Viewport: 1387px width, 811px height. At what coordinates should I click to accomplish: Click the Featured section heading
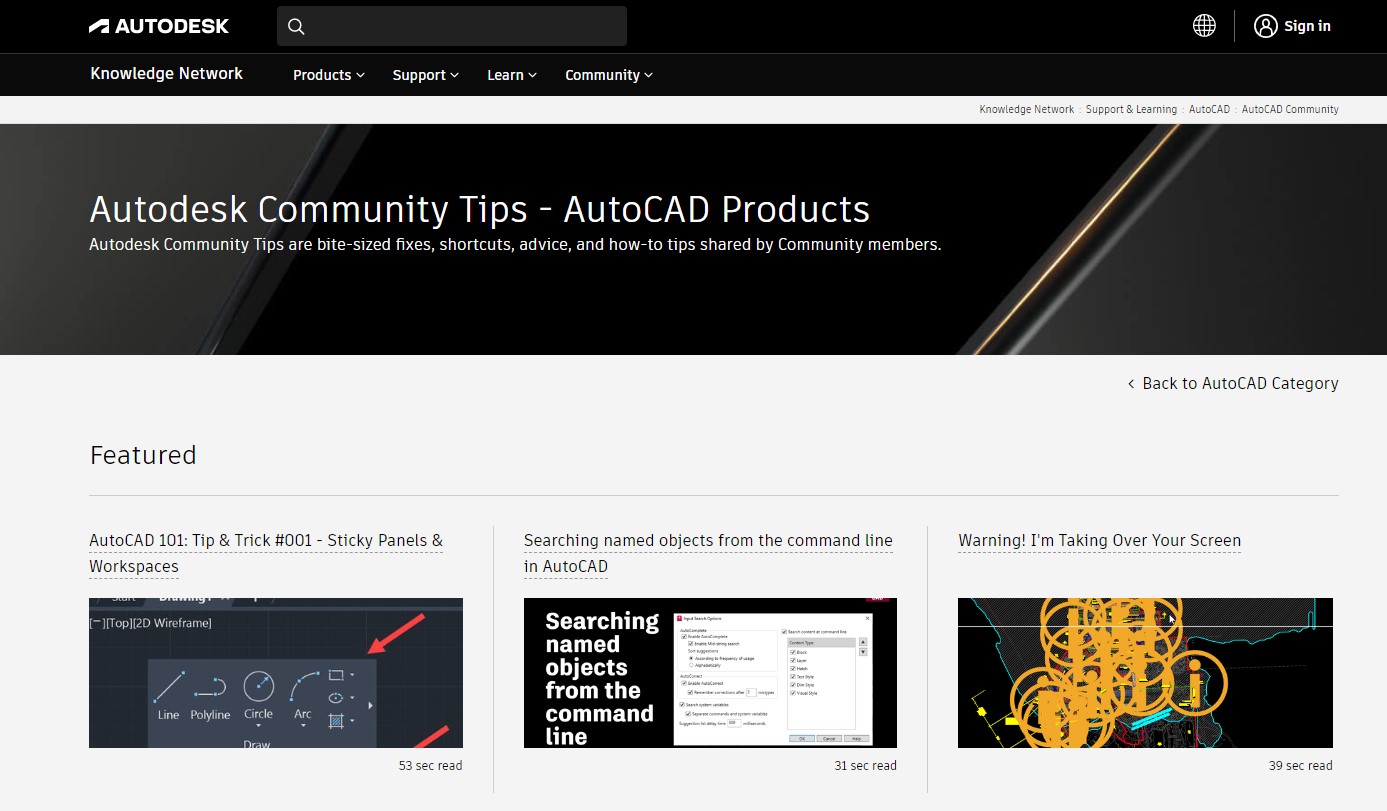click(143, 455)
